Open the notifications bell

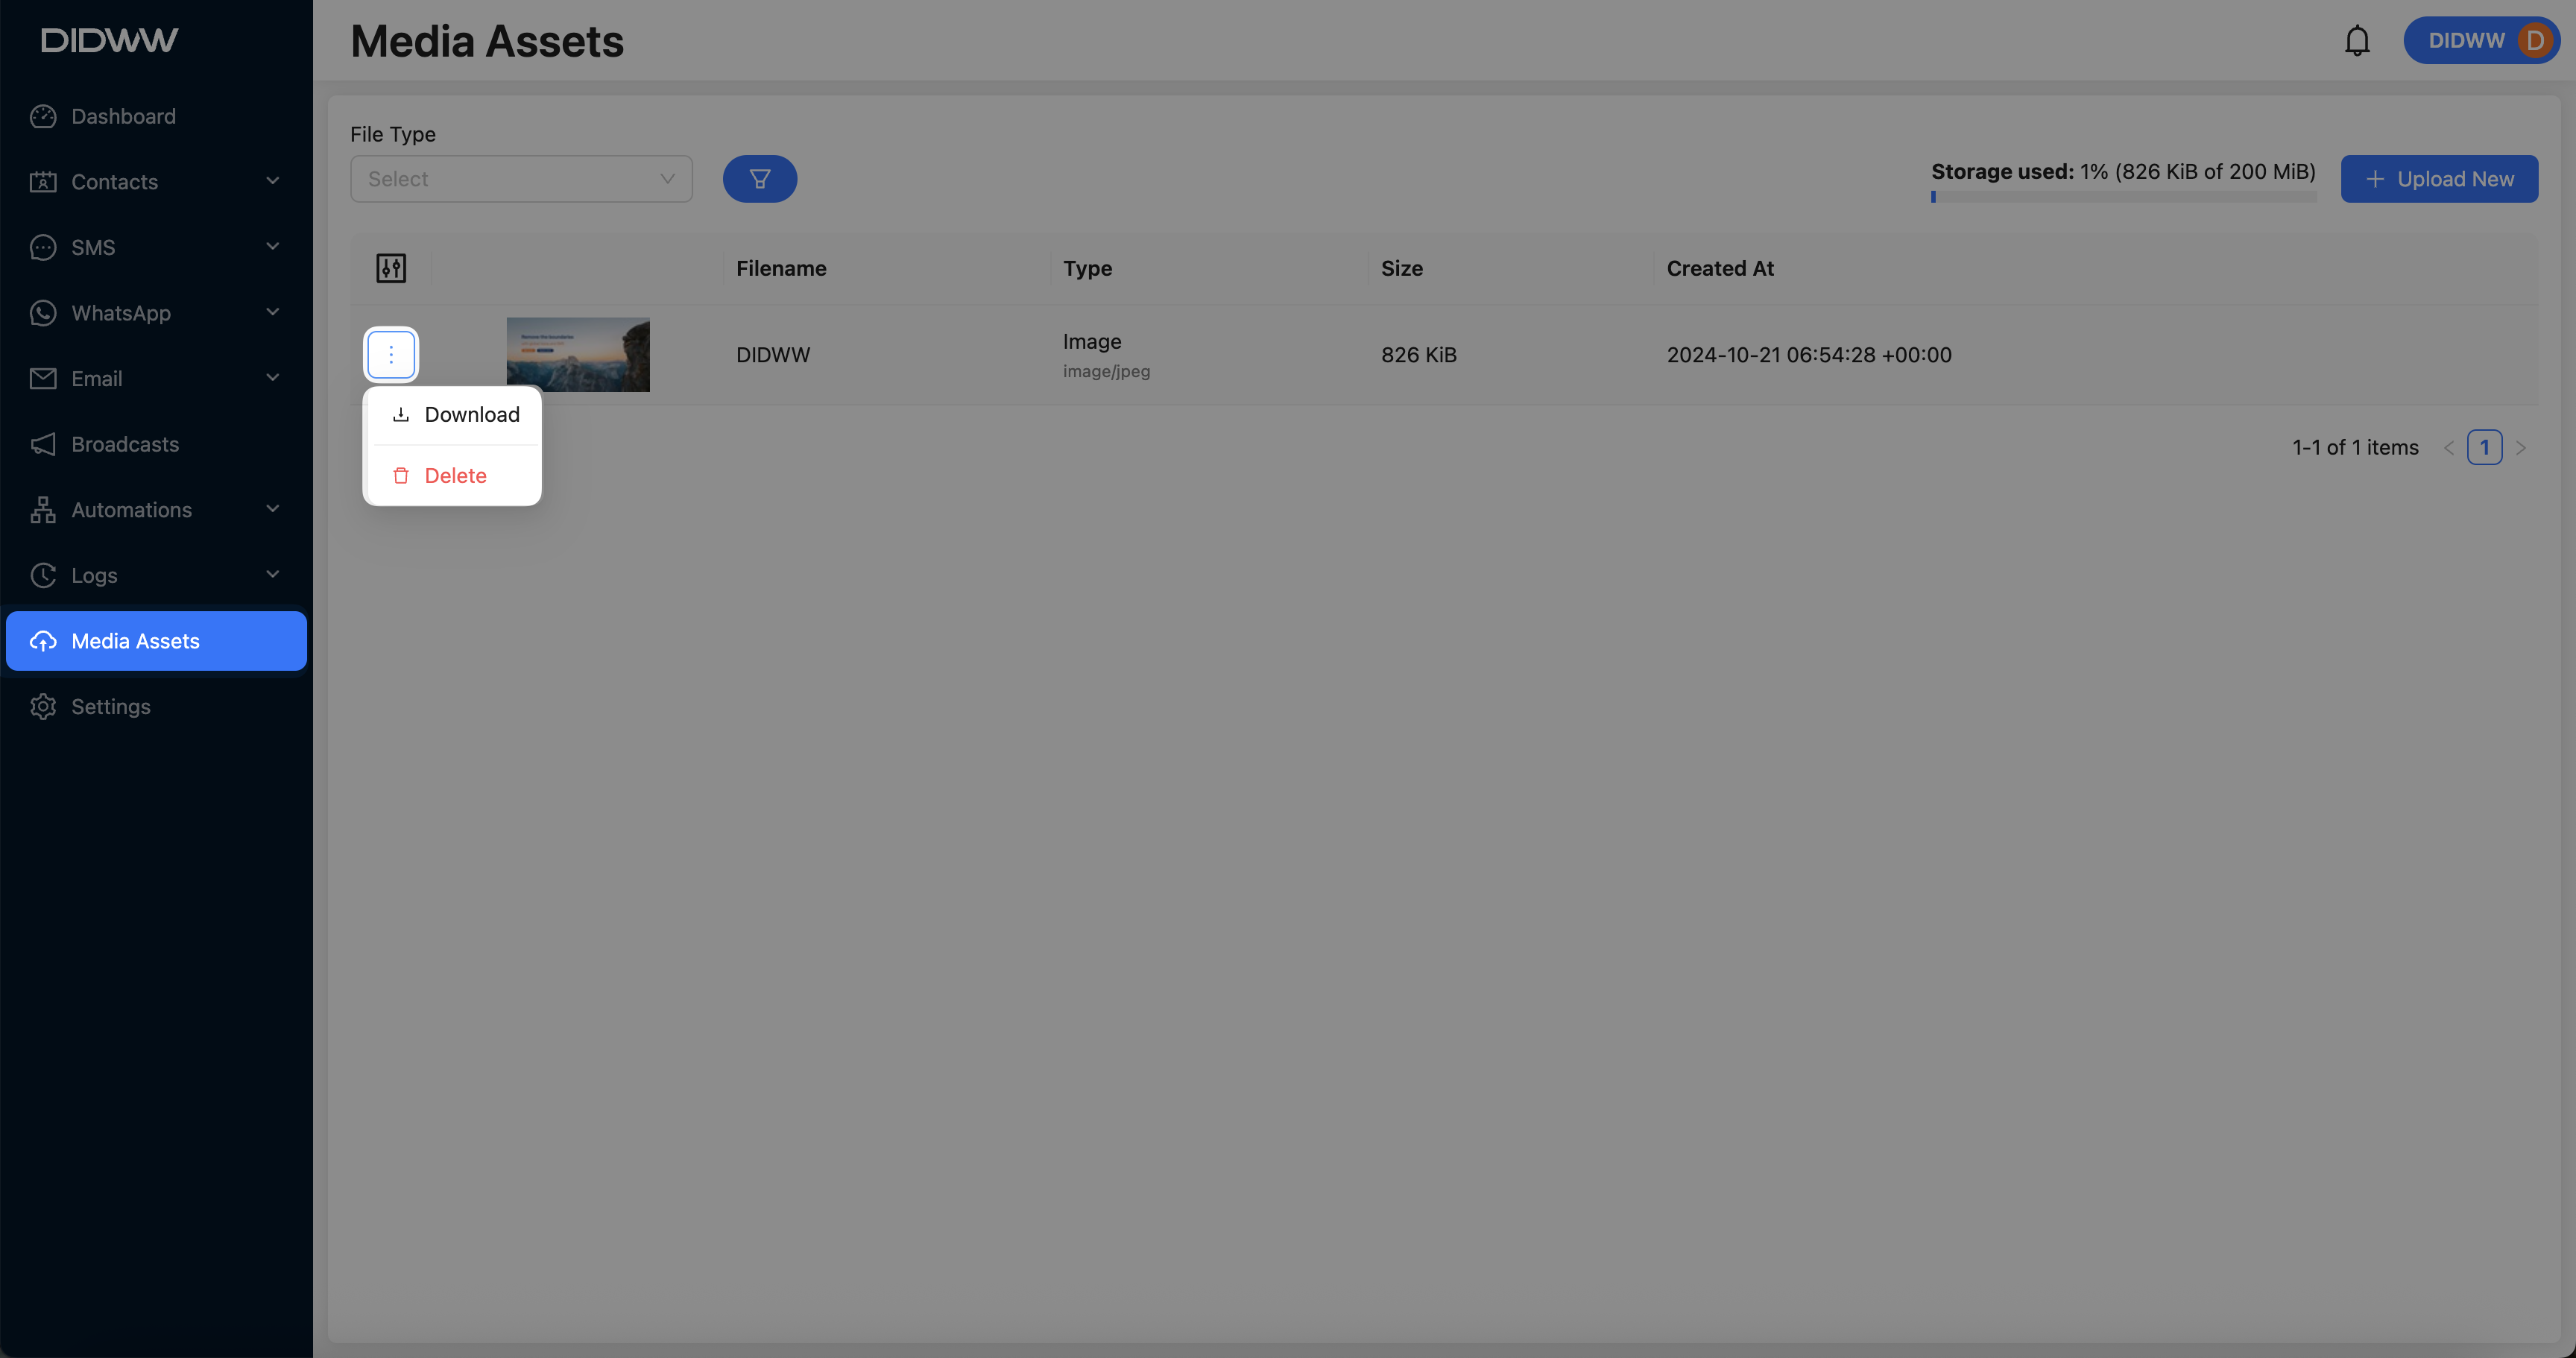click(2357, 40)
